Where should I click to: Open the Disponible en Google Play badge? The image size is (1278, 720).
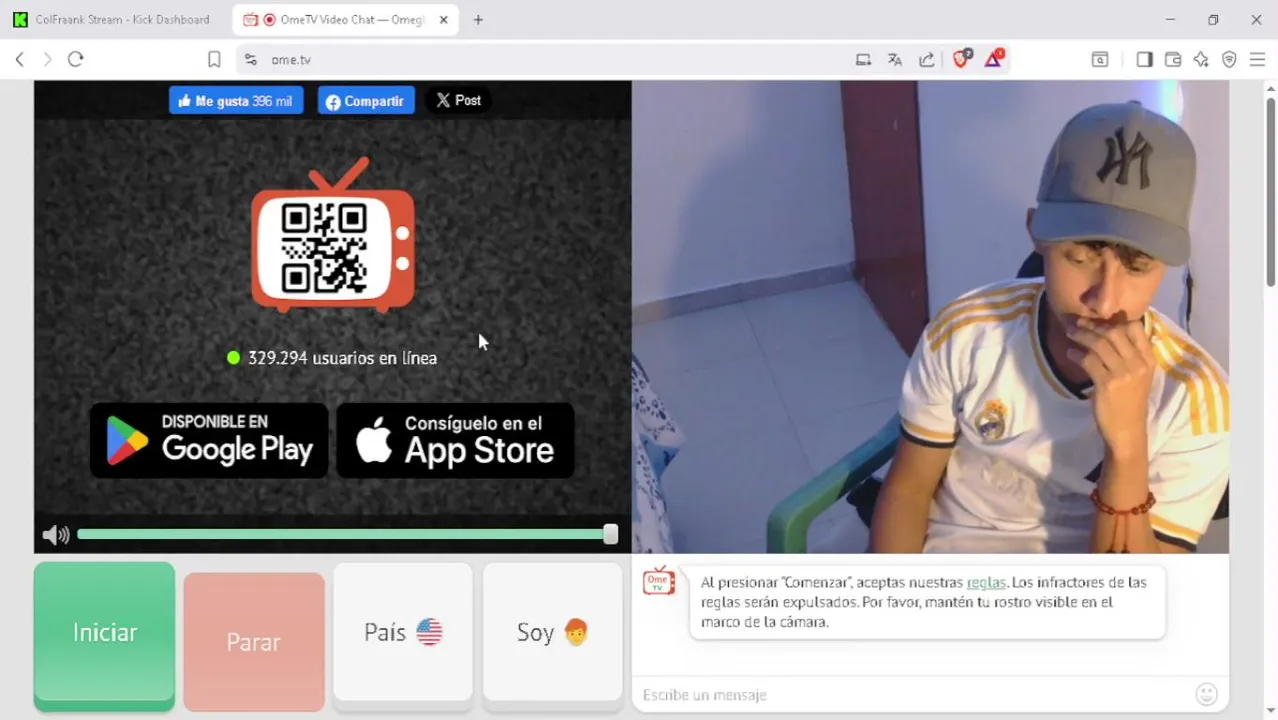click(209, 440)
